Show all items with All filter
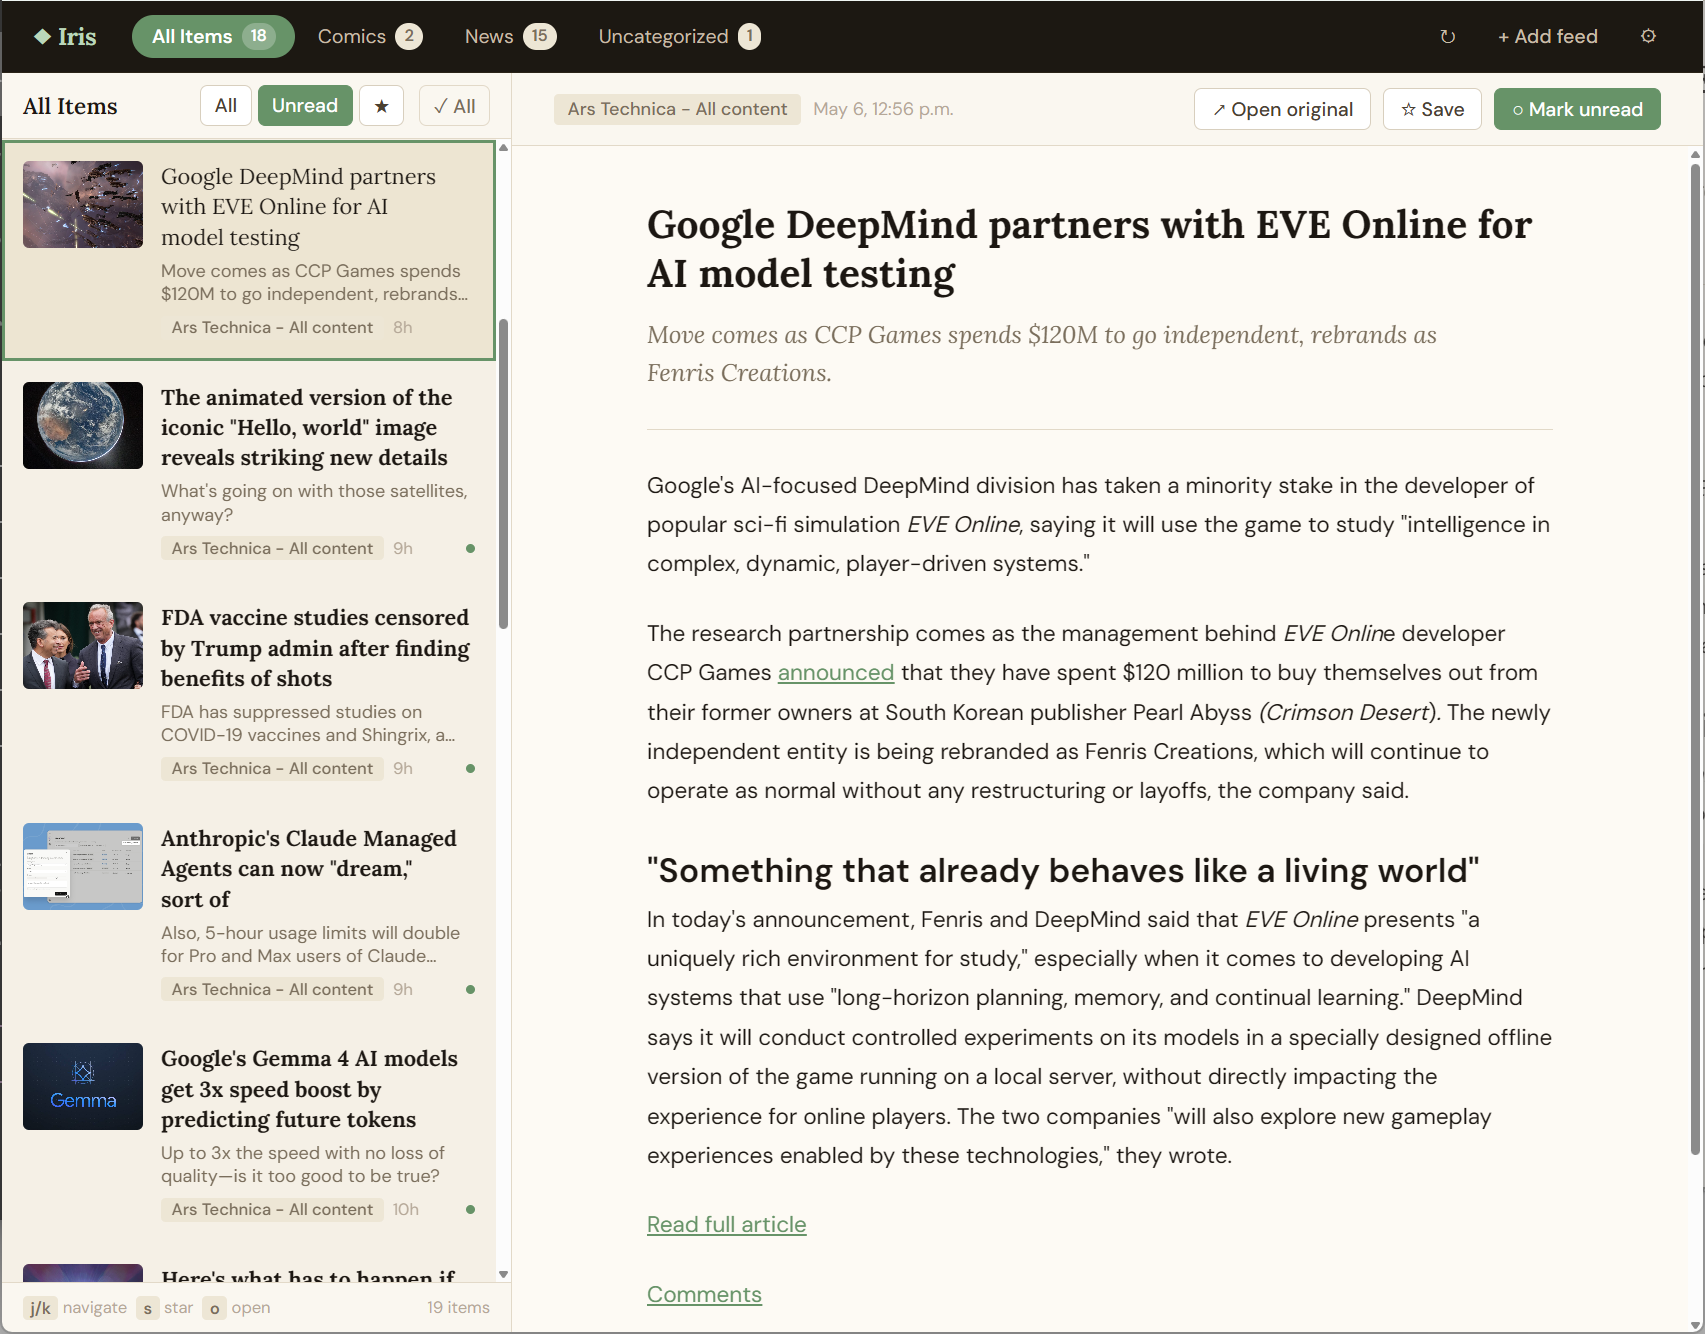This screenshot has width=1705, height=1334. (226, 106)
